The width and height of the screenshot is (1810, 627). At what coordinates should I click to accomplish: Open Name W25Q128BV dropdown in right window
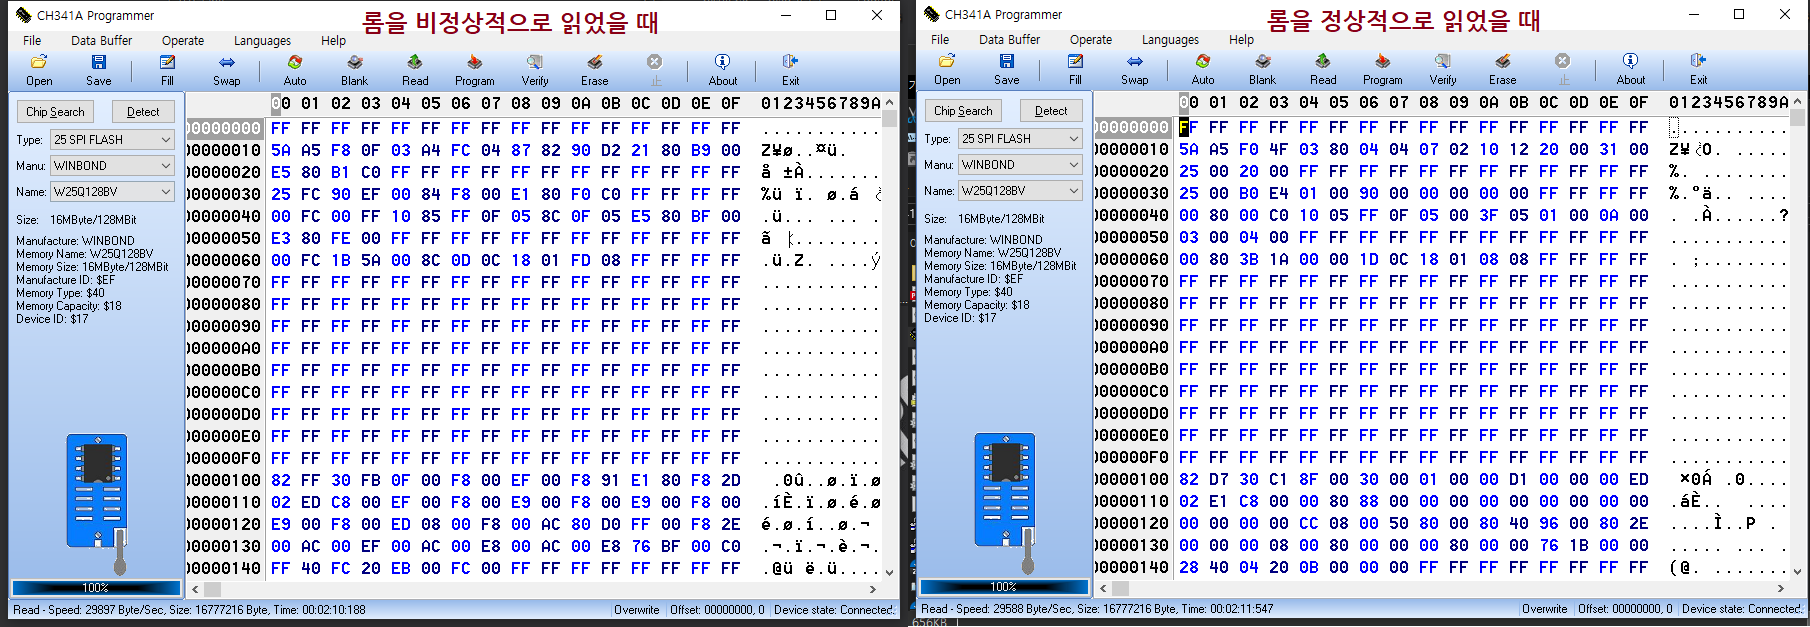1021,191
